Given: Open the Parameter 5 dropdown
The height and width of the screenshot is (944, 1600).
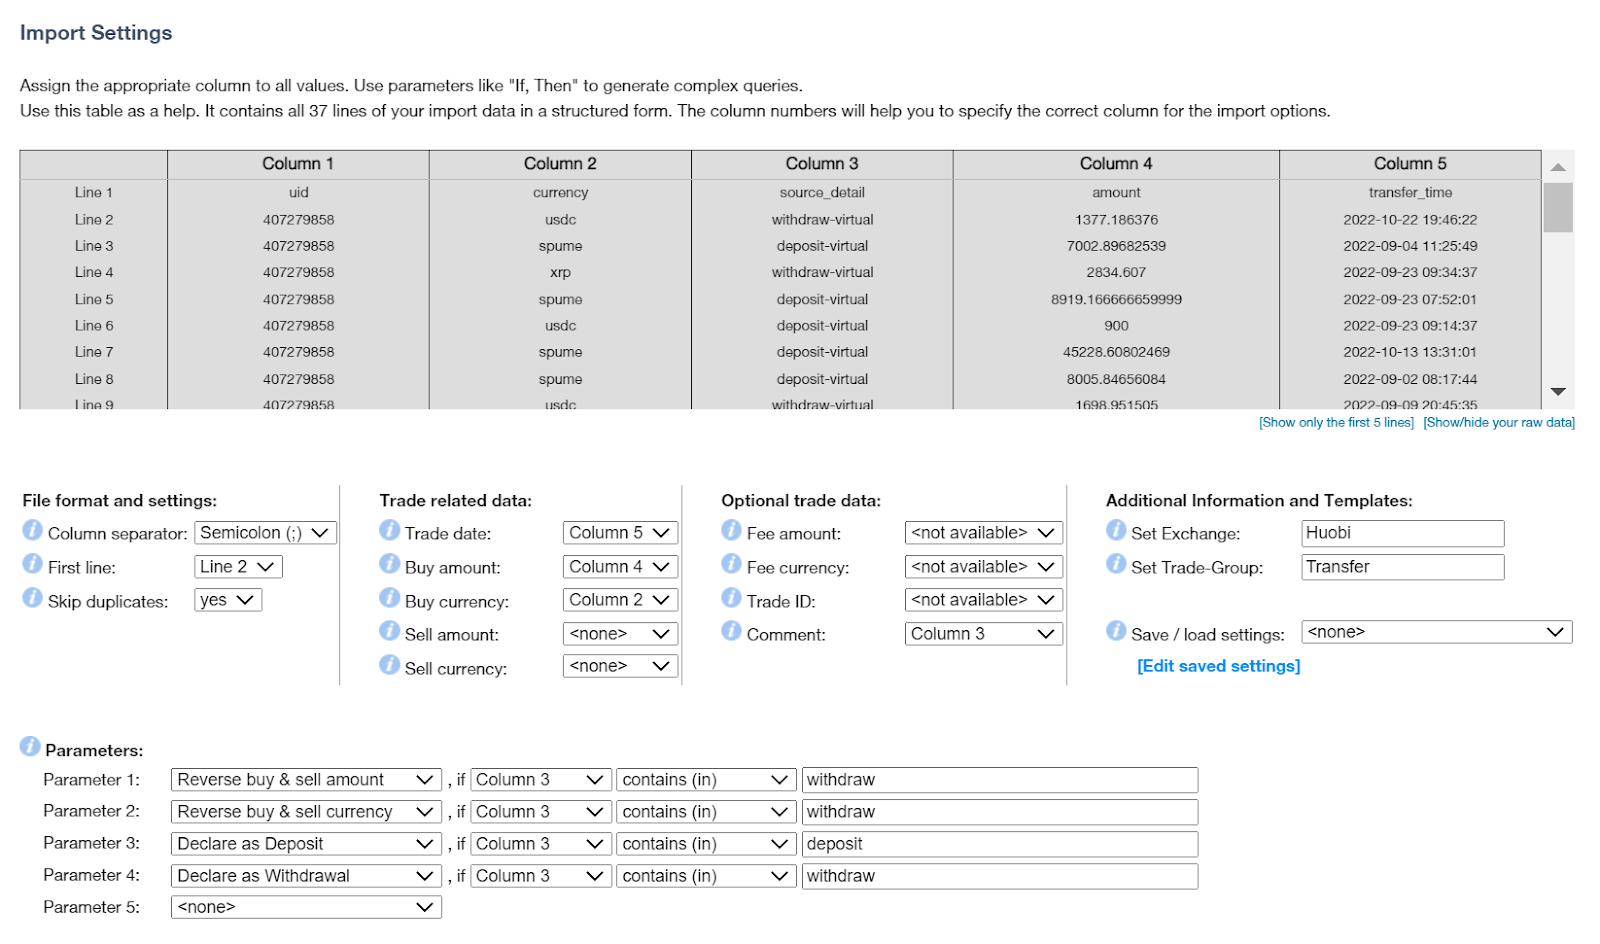Looking at the screenshot, I should [x=306, y=907].
